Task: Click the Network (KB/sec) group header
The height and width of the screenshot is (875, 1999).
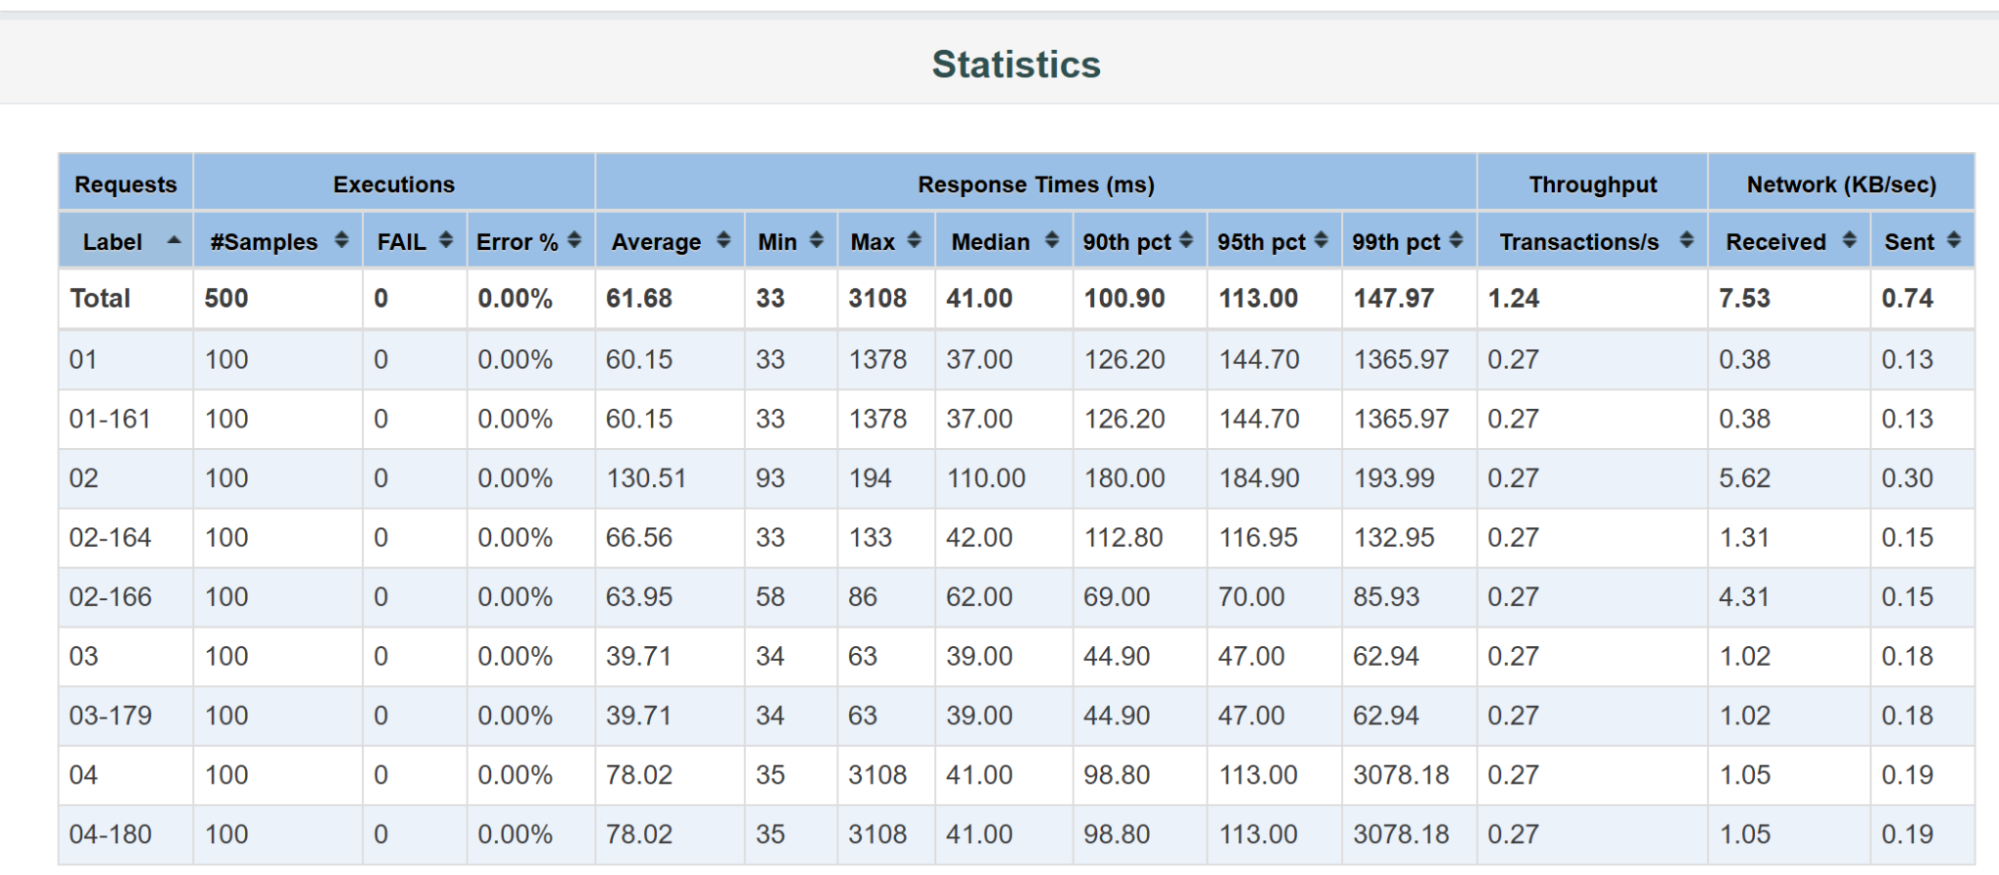Action: point(1841,184)
